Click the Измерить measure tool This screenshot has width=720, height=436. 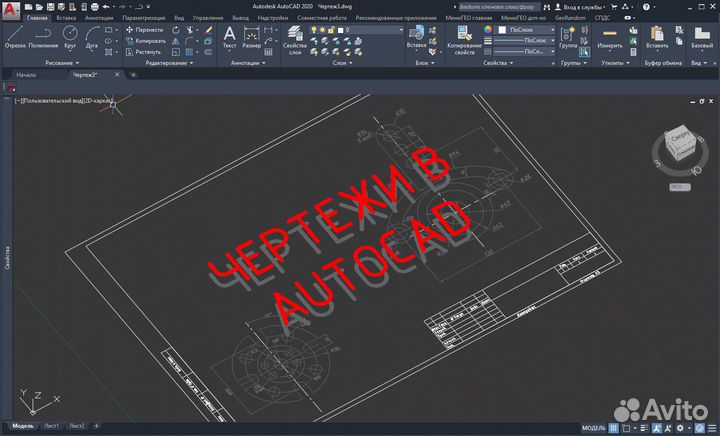610,37
